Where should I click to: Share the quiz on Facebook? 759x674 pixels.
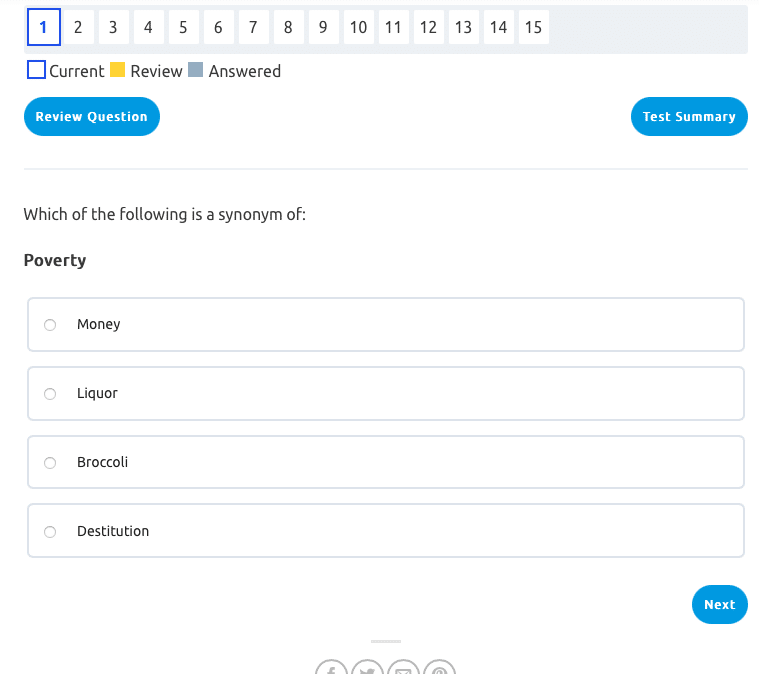click(x=332, y=669)
